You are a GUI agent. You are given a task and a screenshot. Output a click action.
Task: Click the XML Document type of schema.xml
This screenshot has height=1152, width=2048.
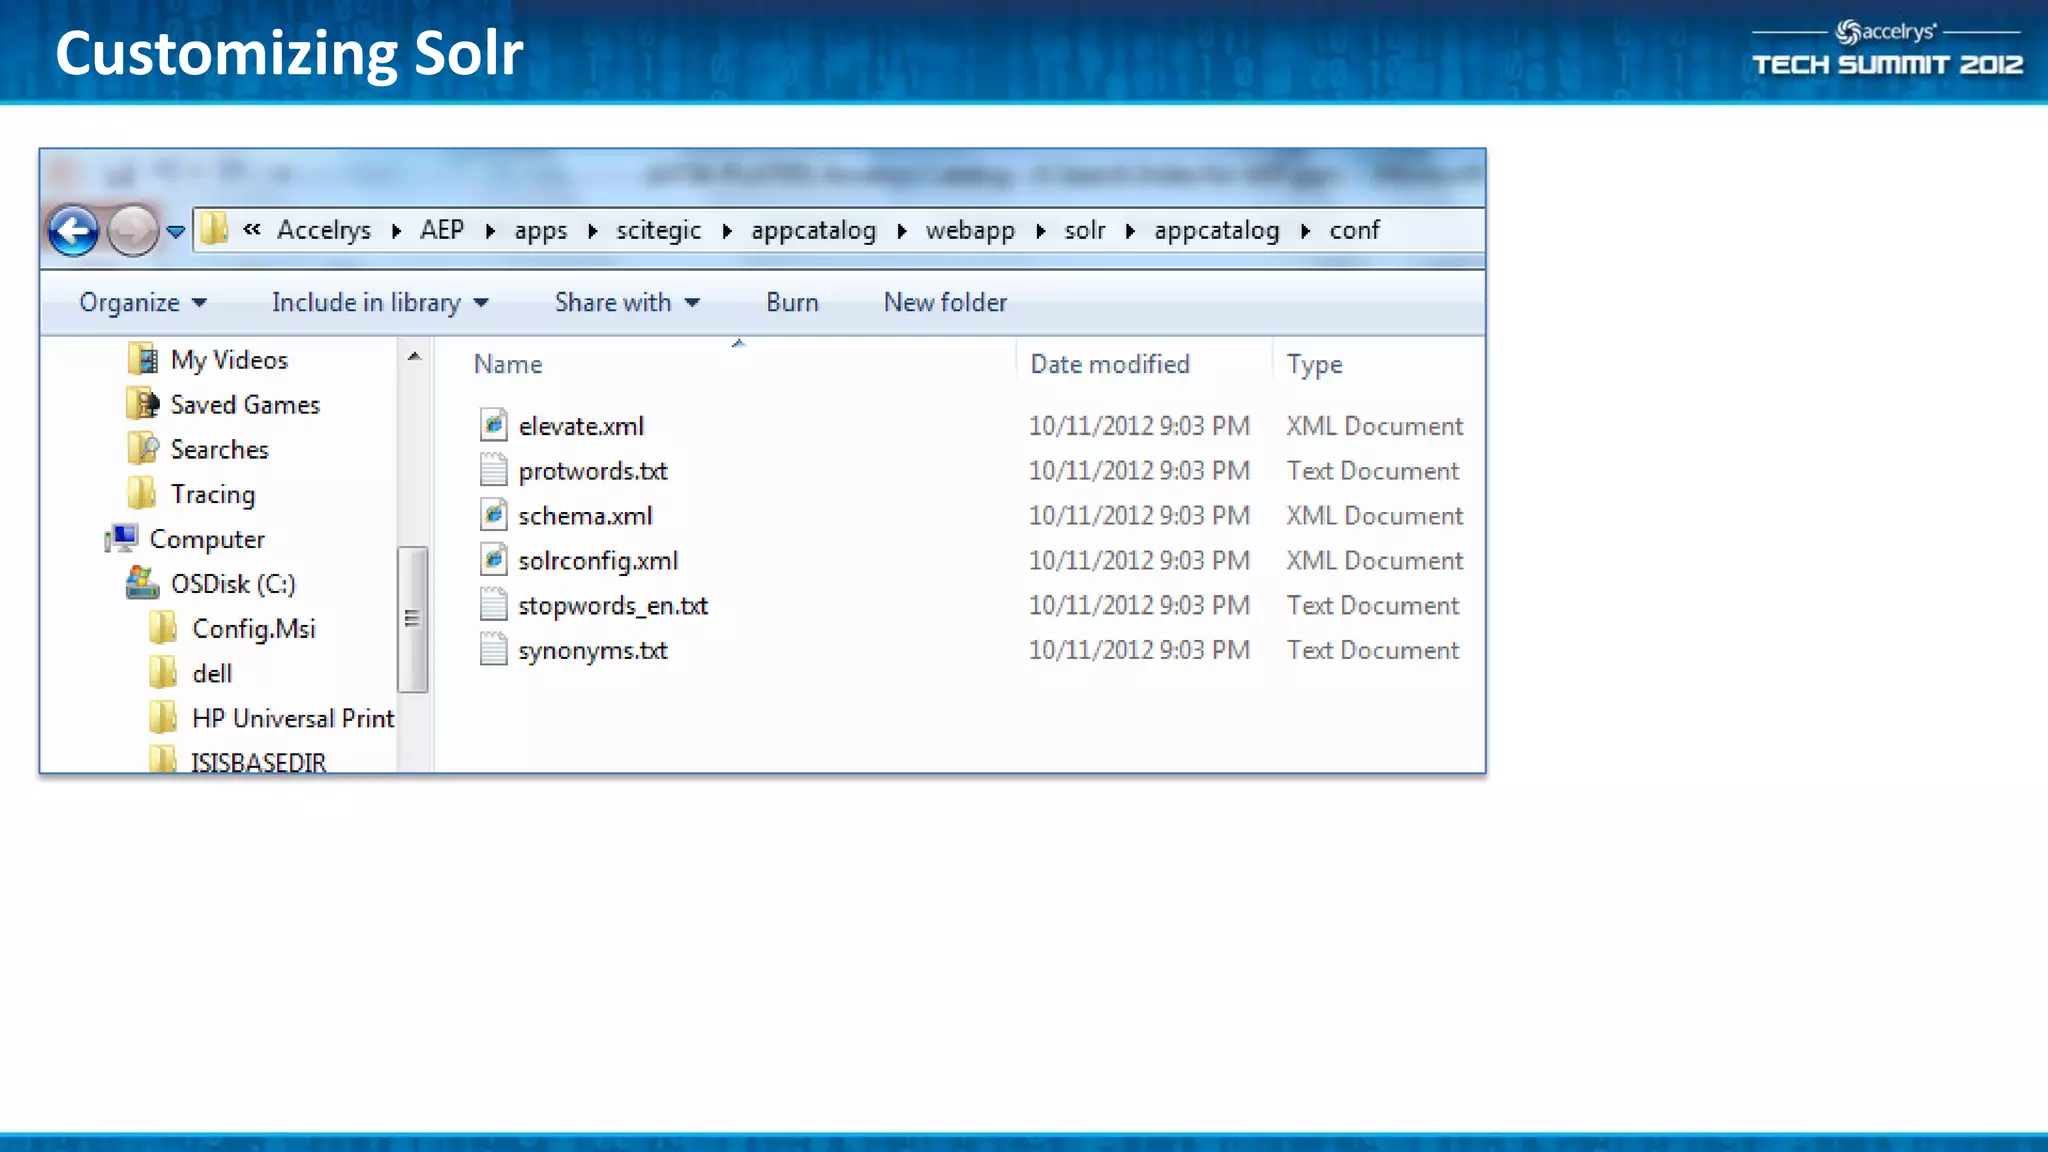1374,516
